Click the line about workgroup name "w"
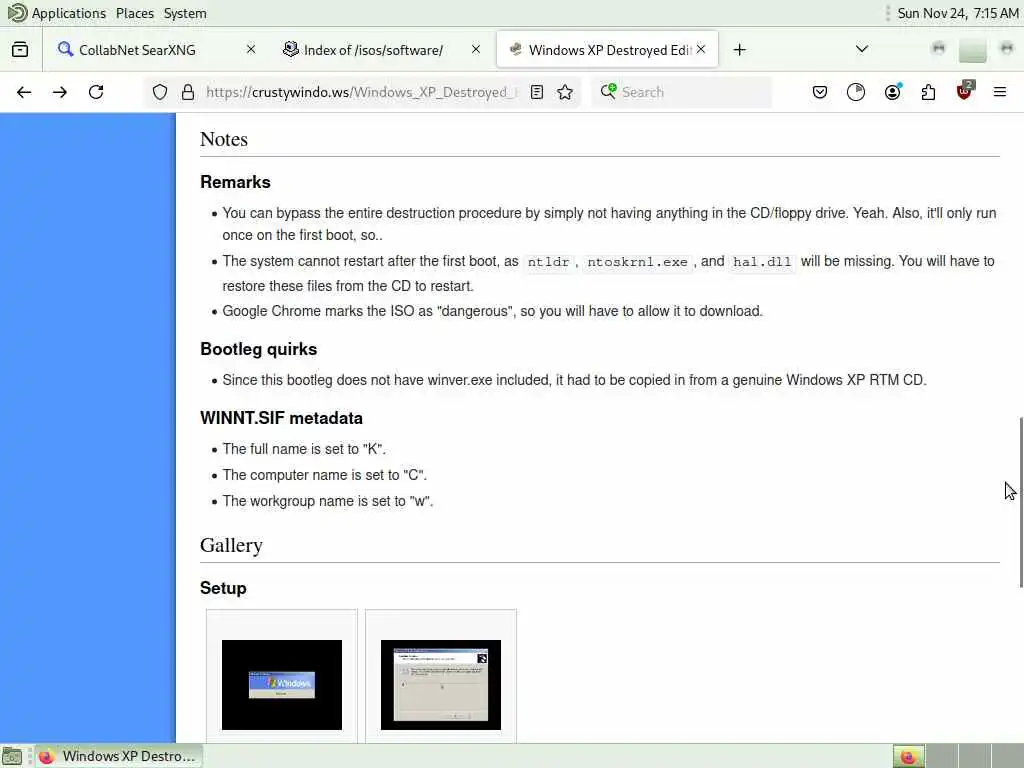 point(328,502)
